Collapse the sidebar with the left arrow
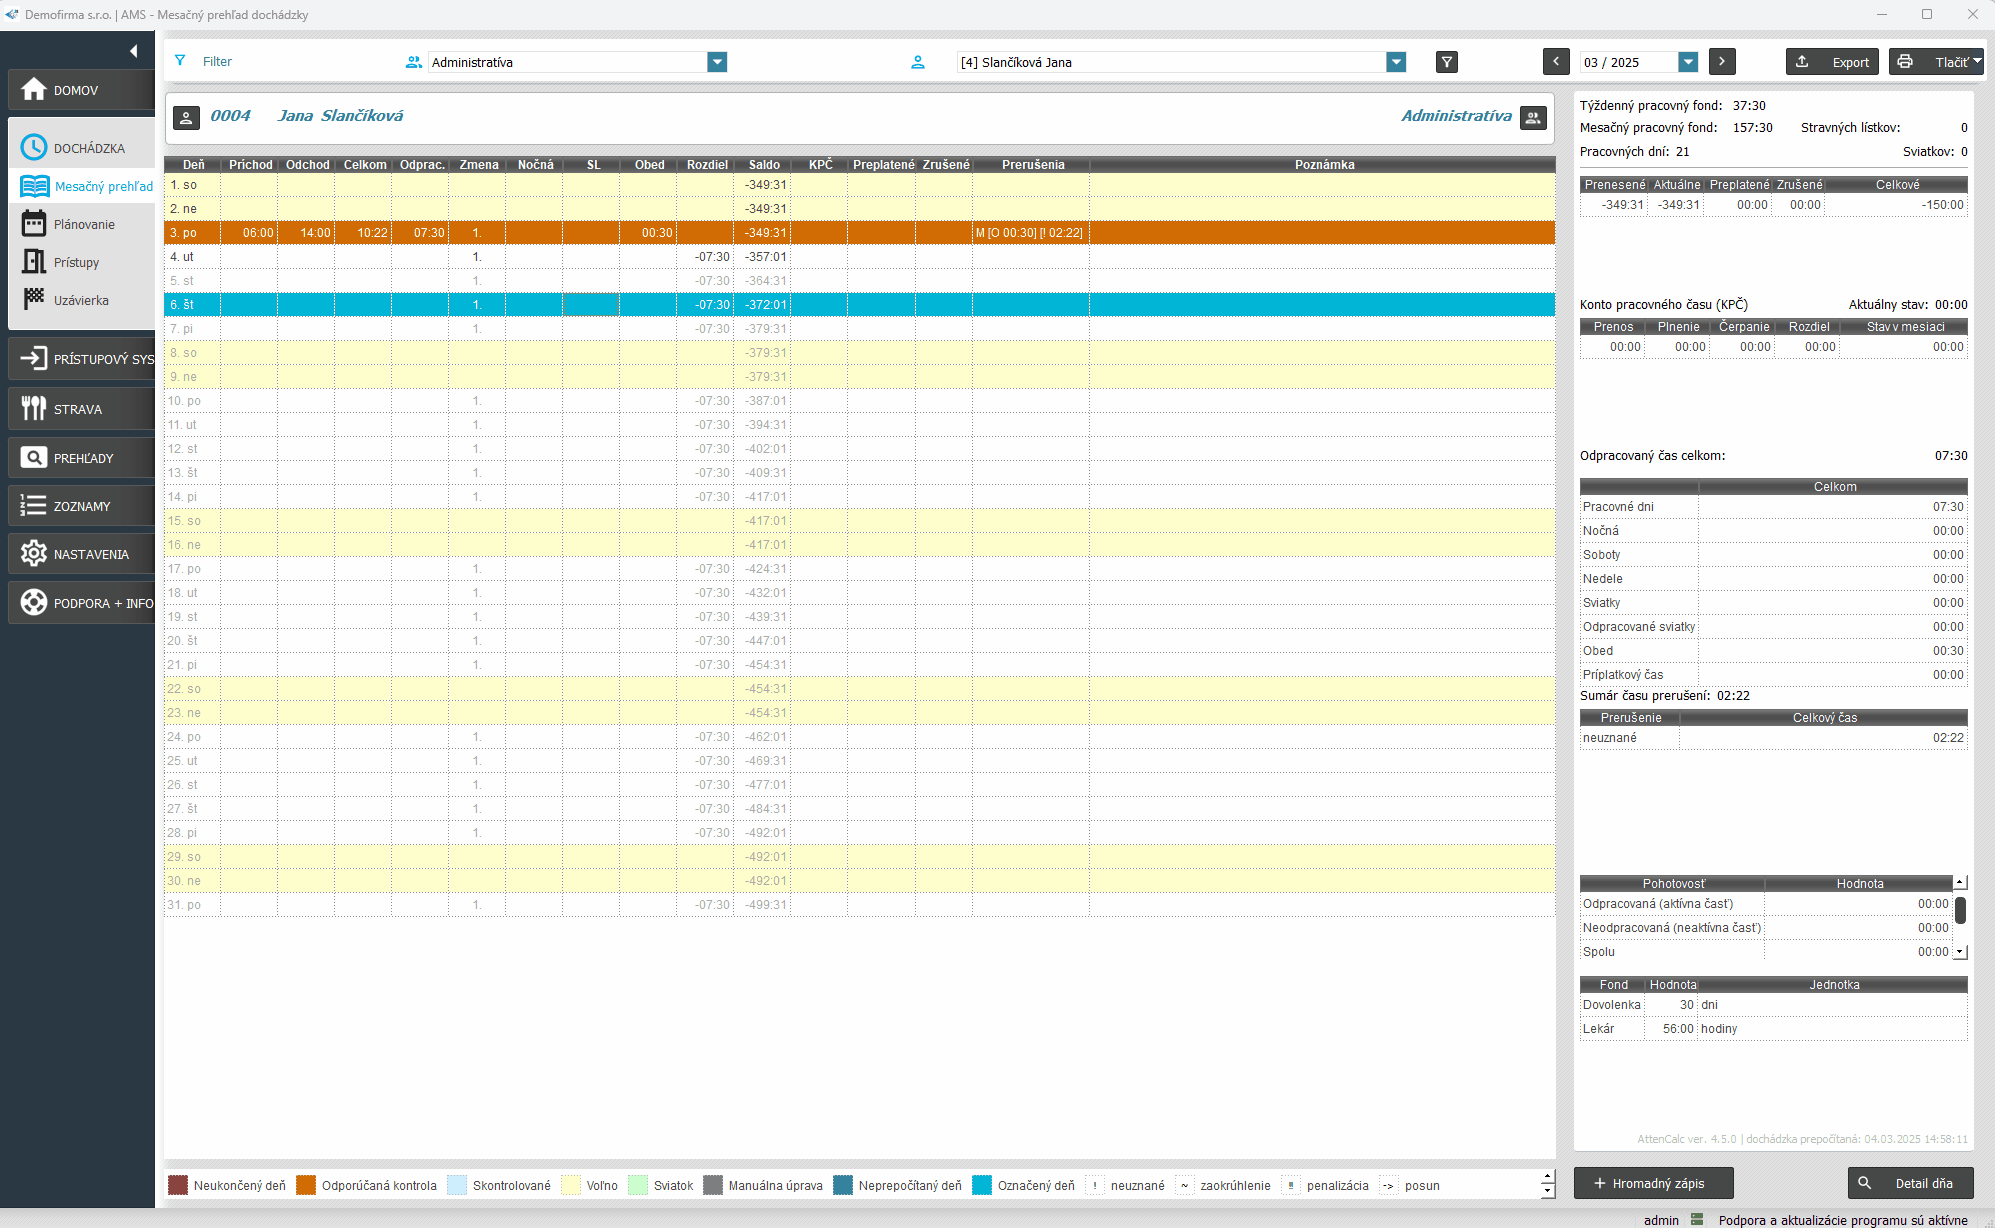 tap(133, 51)
